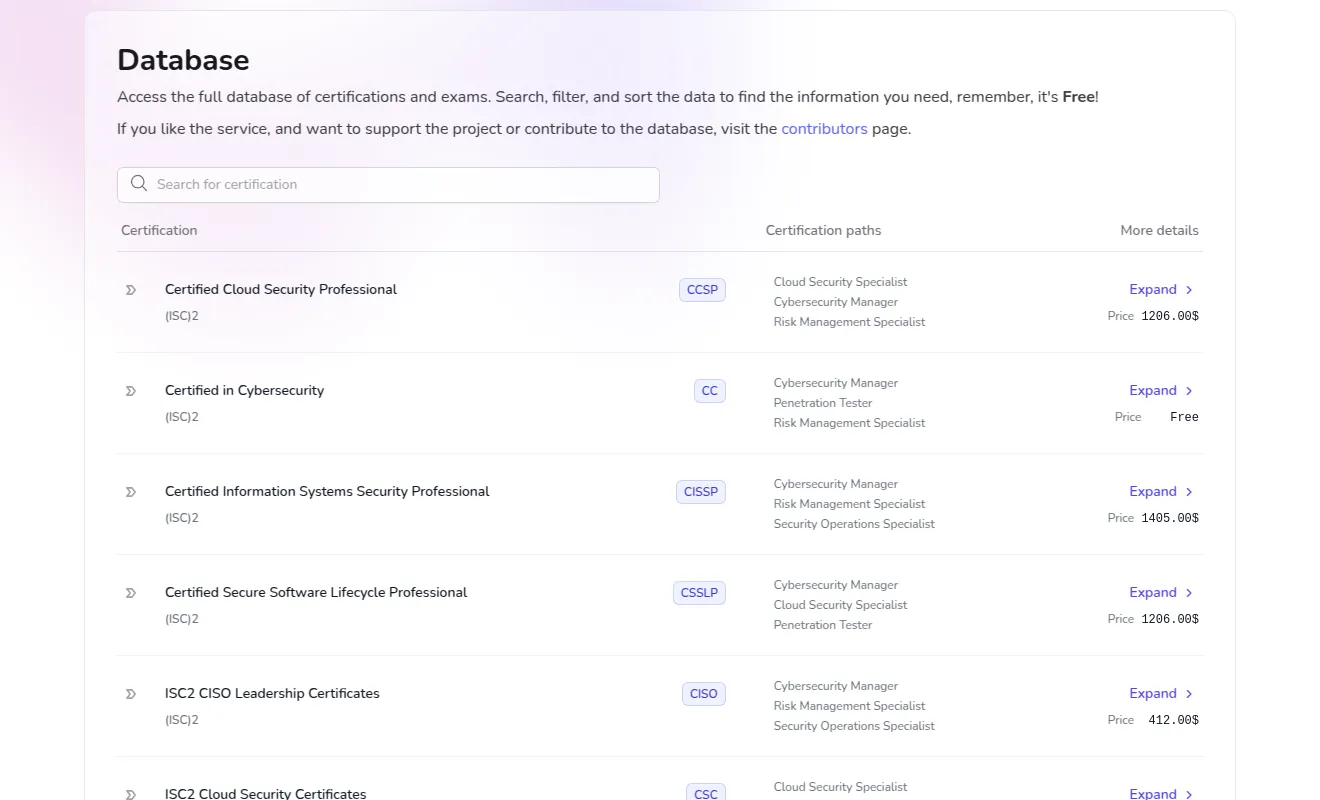
Task: Select the CISO badge
Action: [x=703, y=693]
